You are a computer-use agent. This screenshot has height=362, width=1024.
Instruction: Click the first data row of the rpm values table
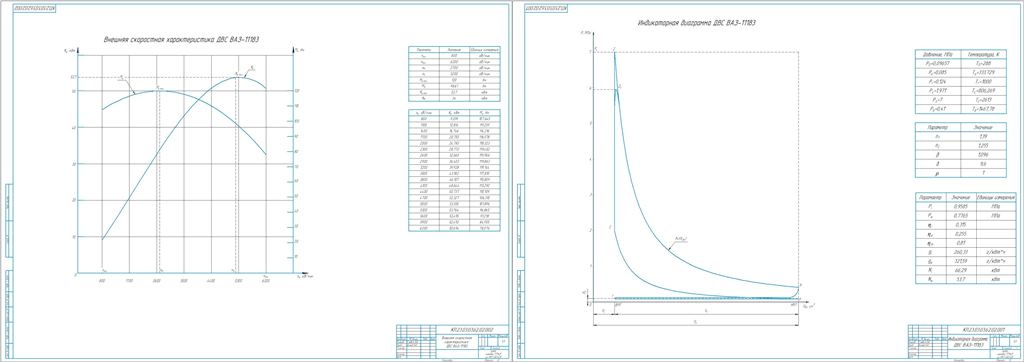454,119
